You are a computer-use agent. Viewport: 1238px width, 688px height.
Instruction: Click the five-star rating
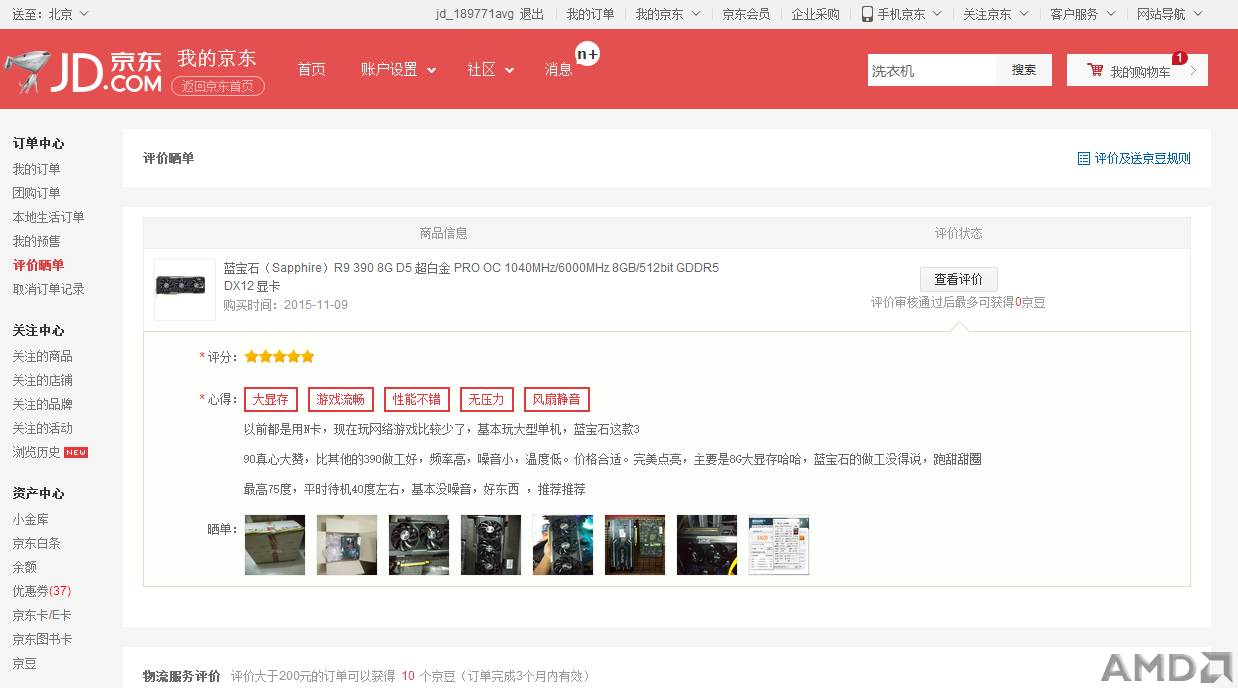point(279,356)
